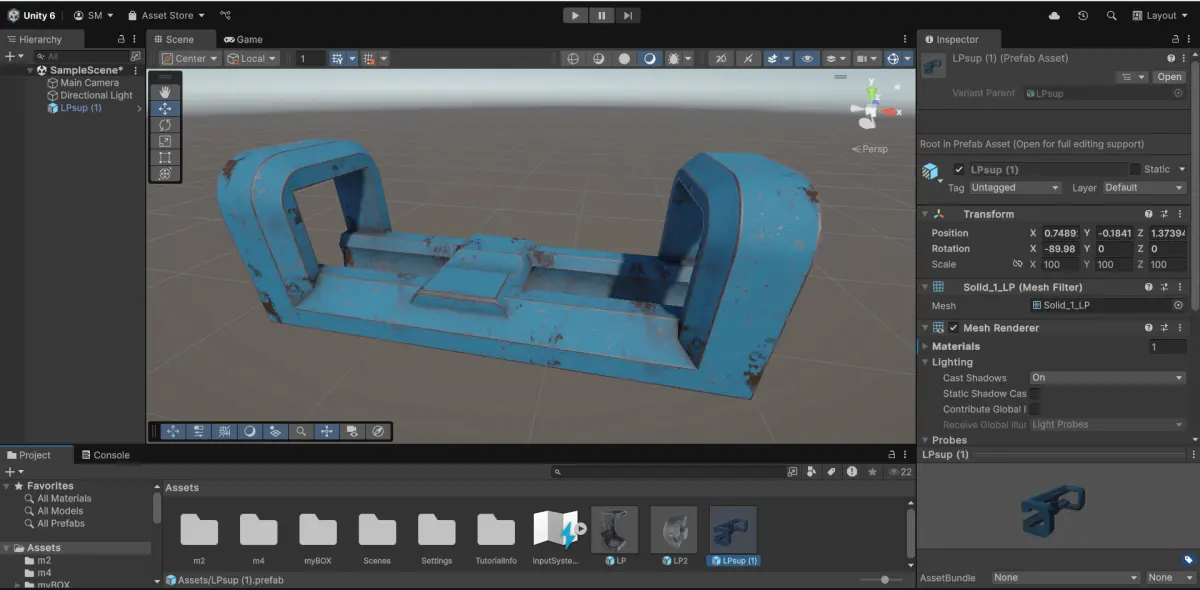Open Transform component presets icon
This screenshot has height=590, width=1200.
tap(1165, 214)
